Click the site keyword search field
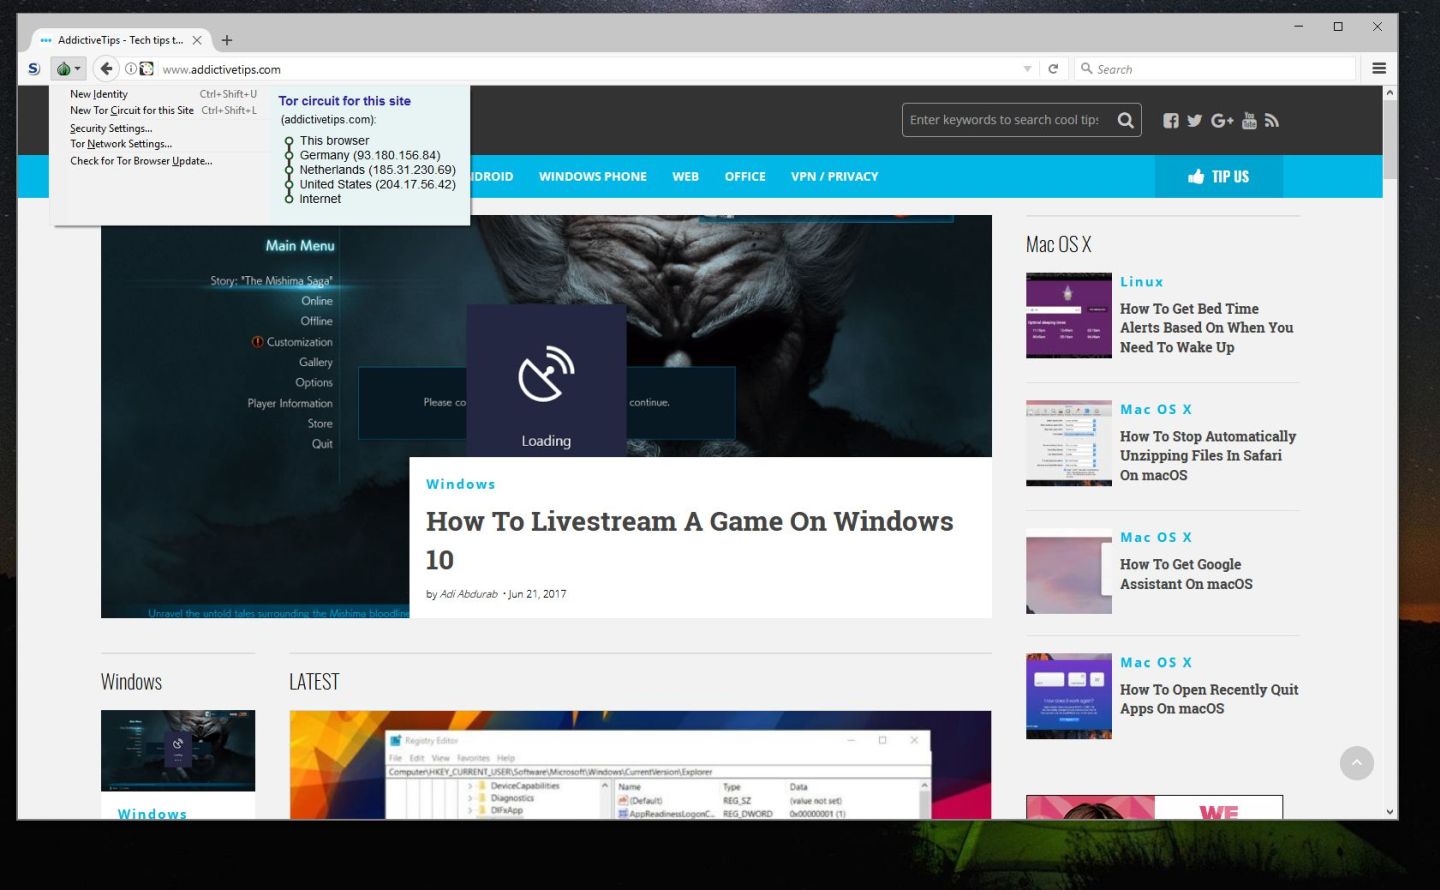1440x890 pixels. pyautogui.click(x=1005, y=120)
